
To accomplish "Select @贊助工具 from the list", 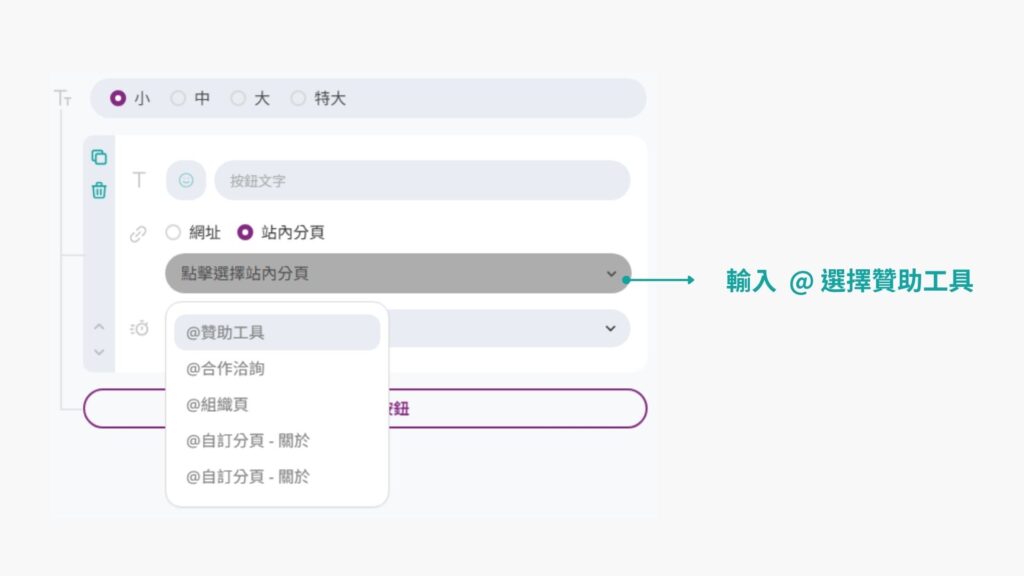I will [277, 332].
